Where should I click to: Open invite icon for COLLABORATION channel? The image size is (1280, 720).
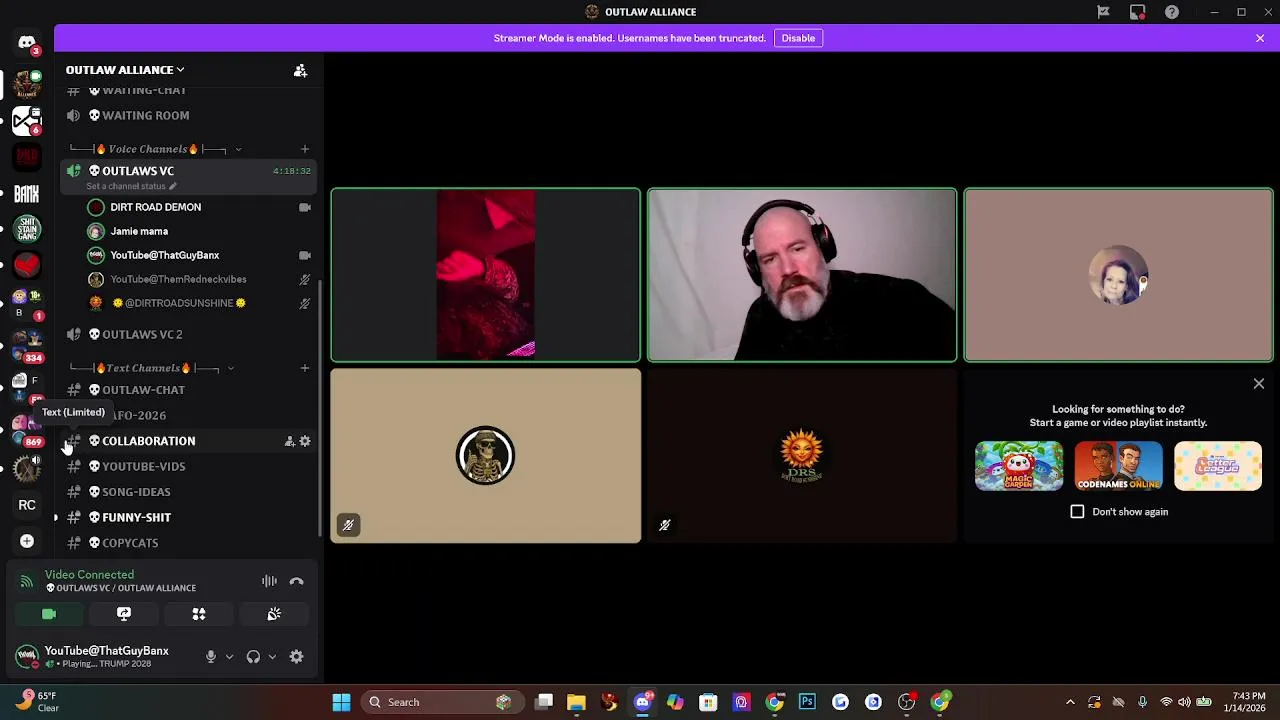(x=289, y=441)
